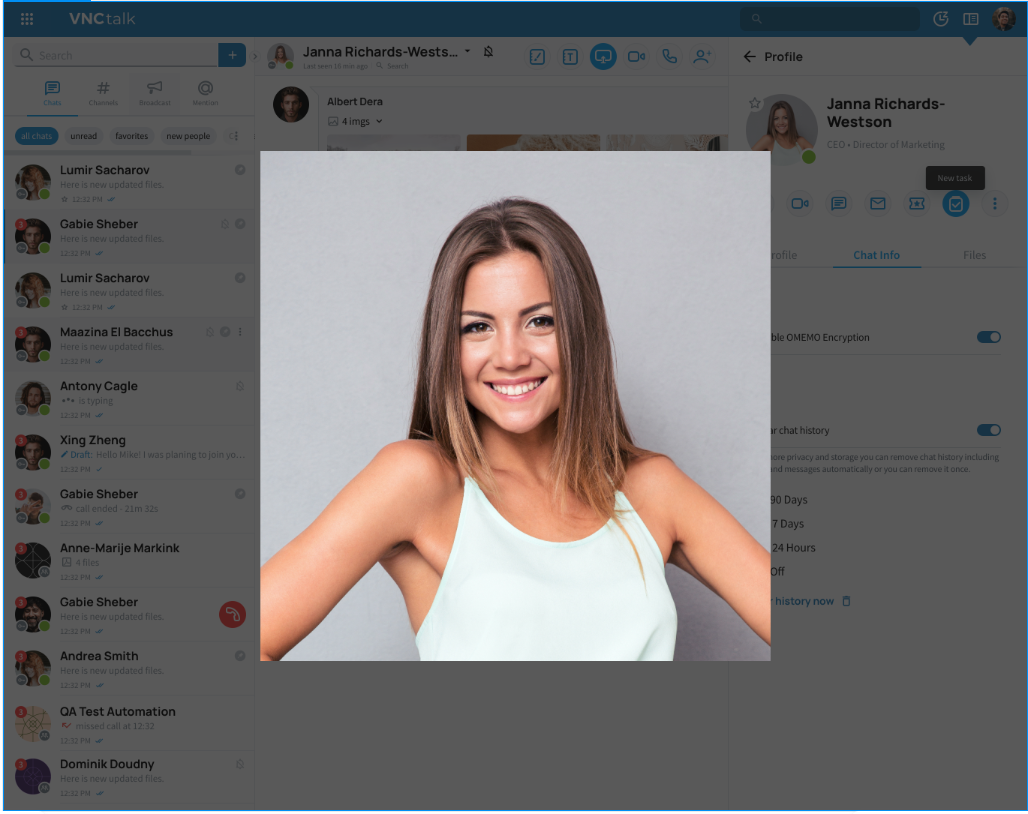Click the email icon in profile actions
The image size is (1028, 814).
[877, 204]
